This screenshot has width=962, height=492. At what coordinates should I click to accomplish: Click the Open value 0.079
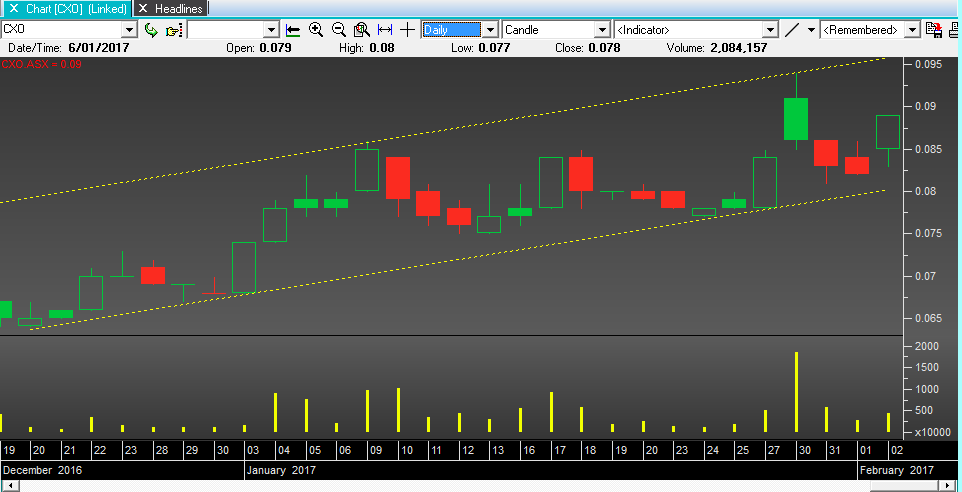click(275, 48)
